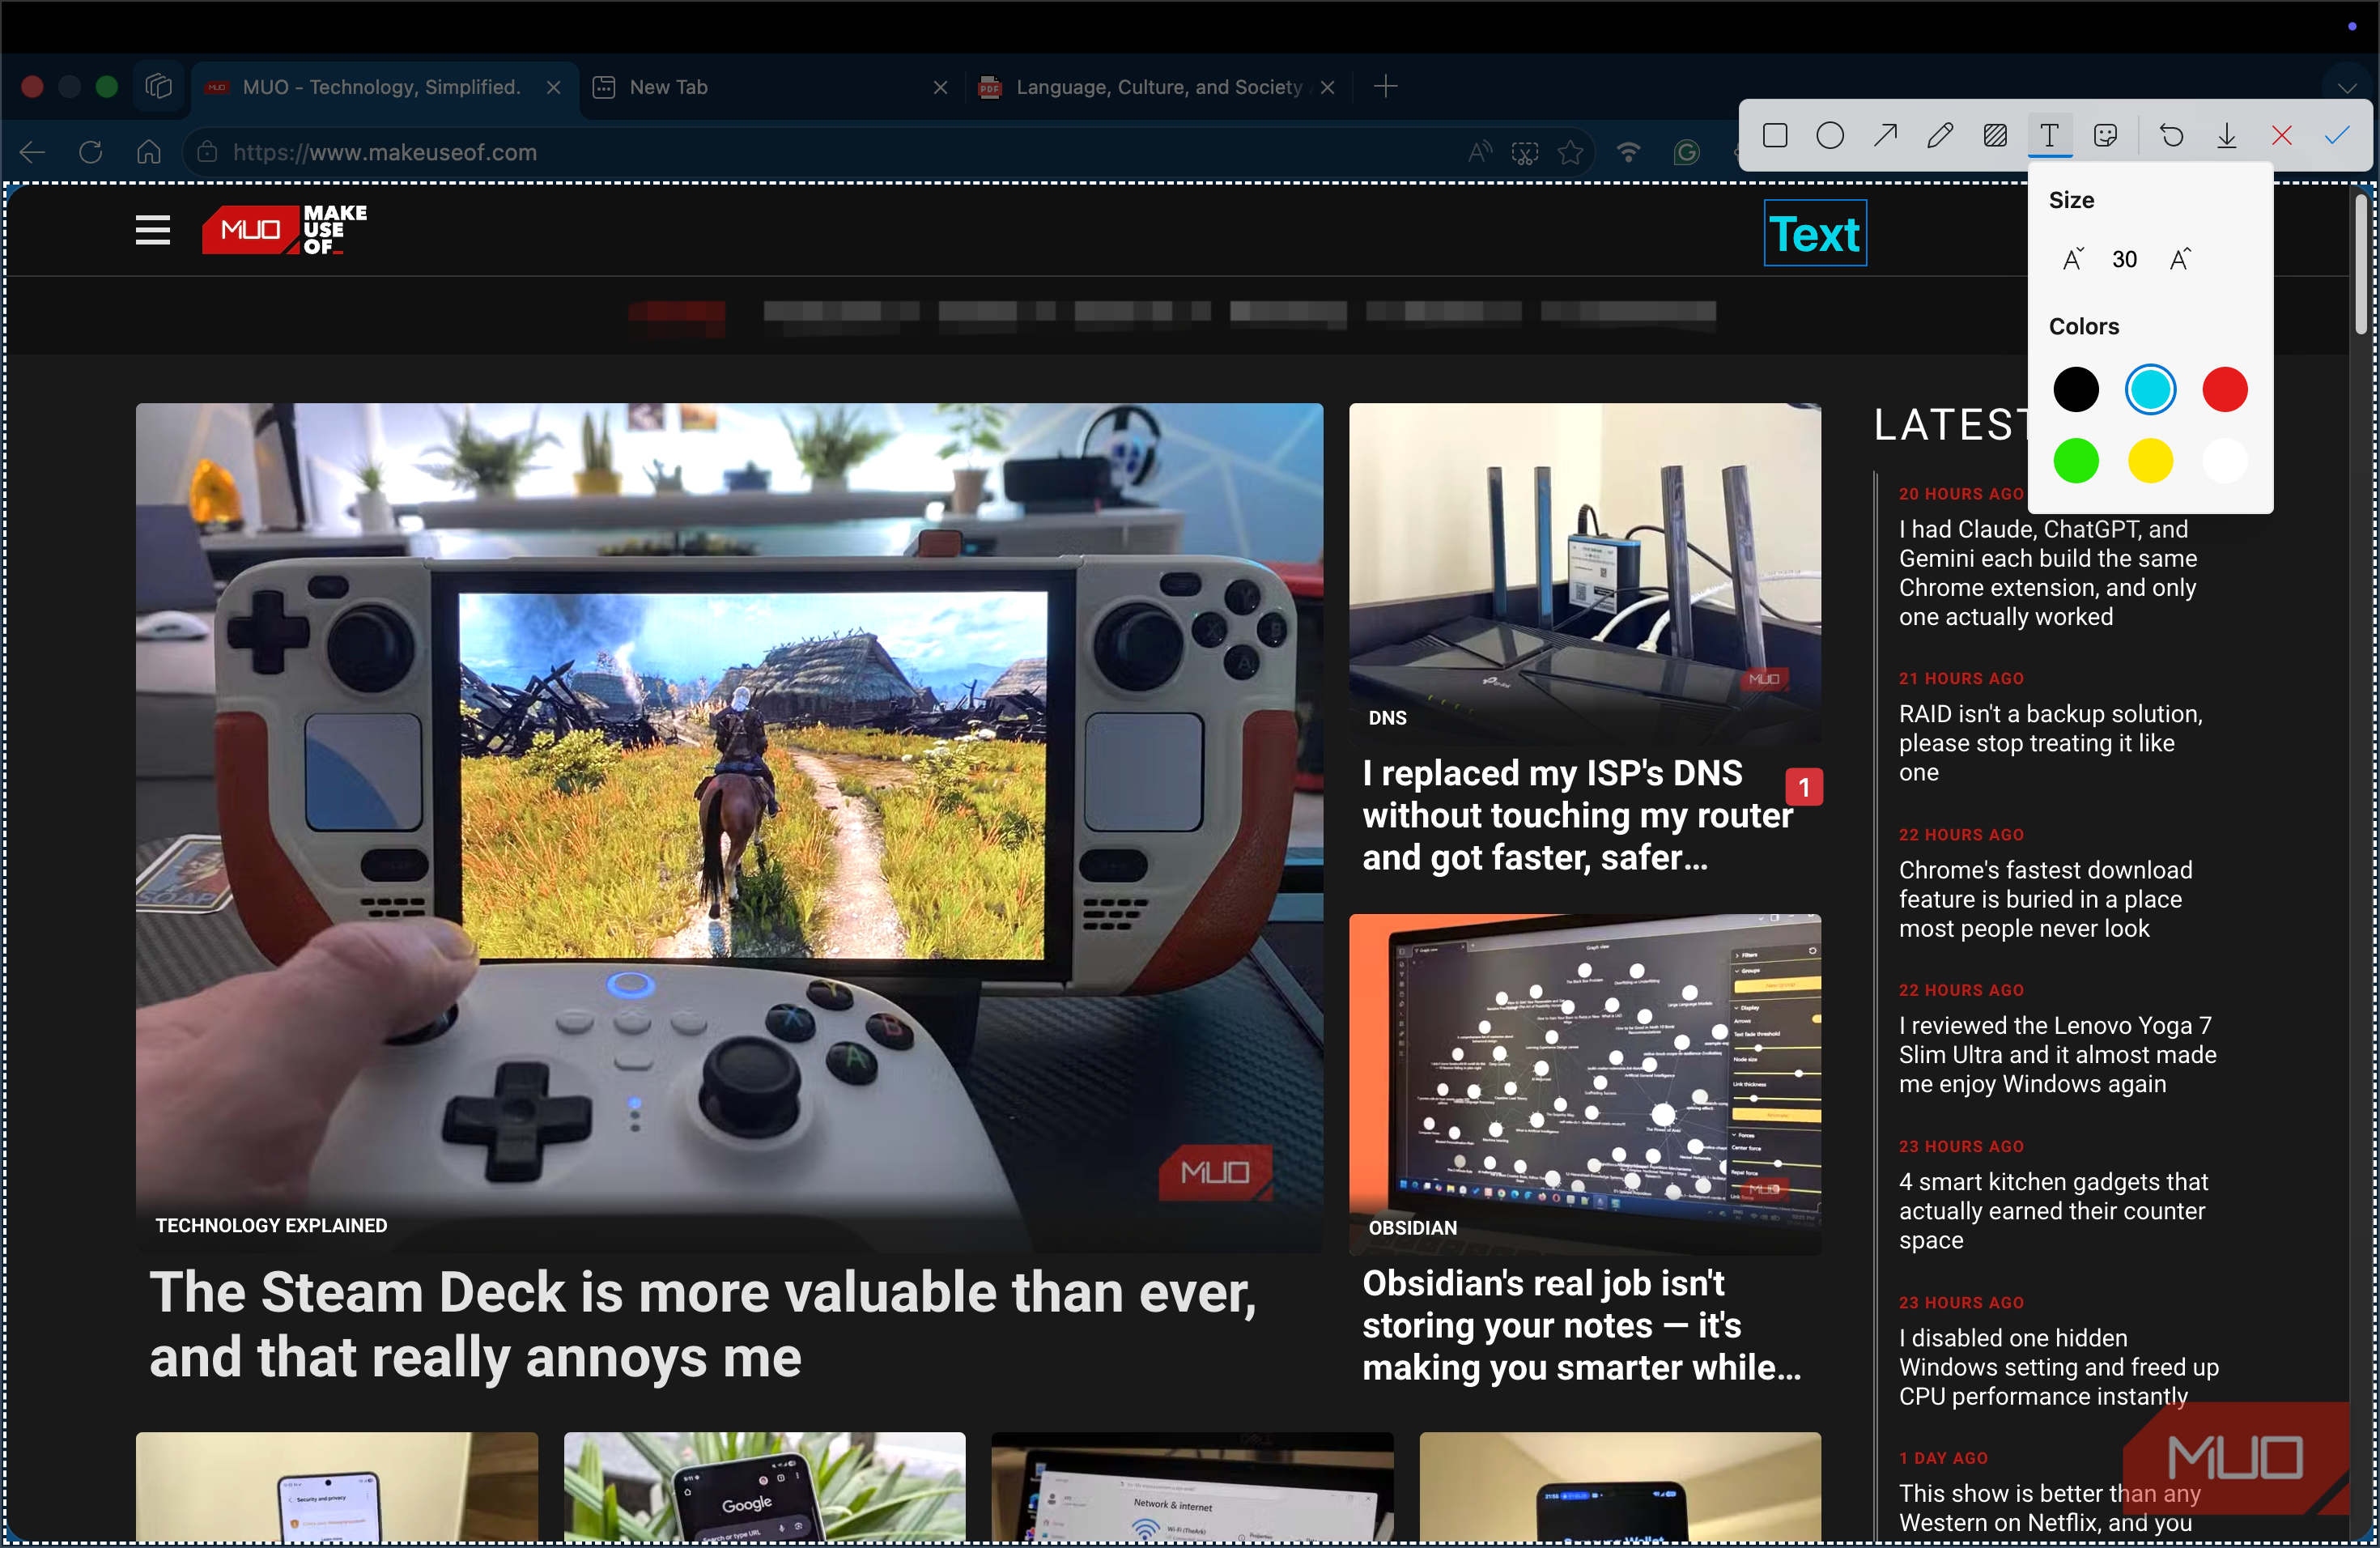Screen dimensions: 2380x1548
Task: Open the Obsidian's real job article
Action: tap(1582, 1325)
